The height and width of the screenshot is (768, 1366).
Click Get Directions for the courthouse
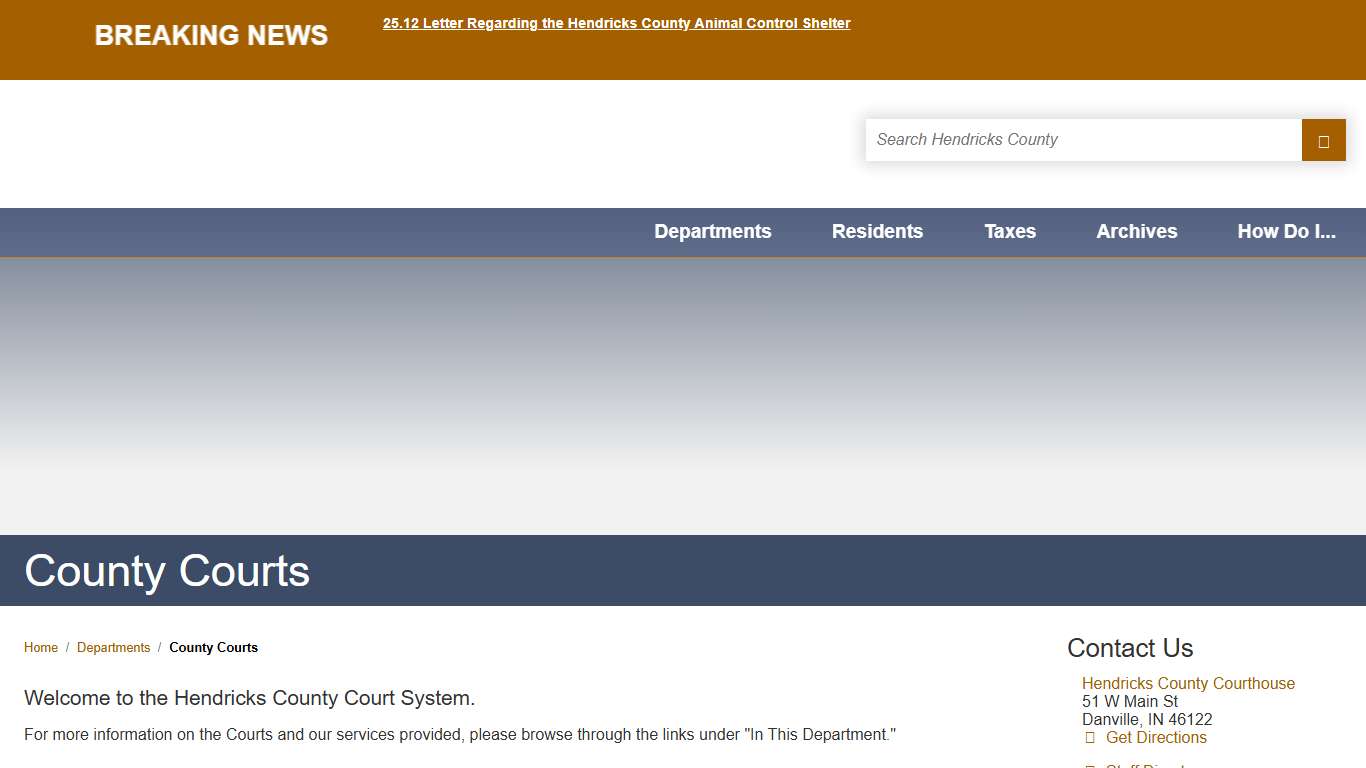coord(1156,737)
